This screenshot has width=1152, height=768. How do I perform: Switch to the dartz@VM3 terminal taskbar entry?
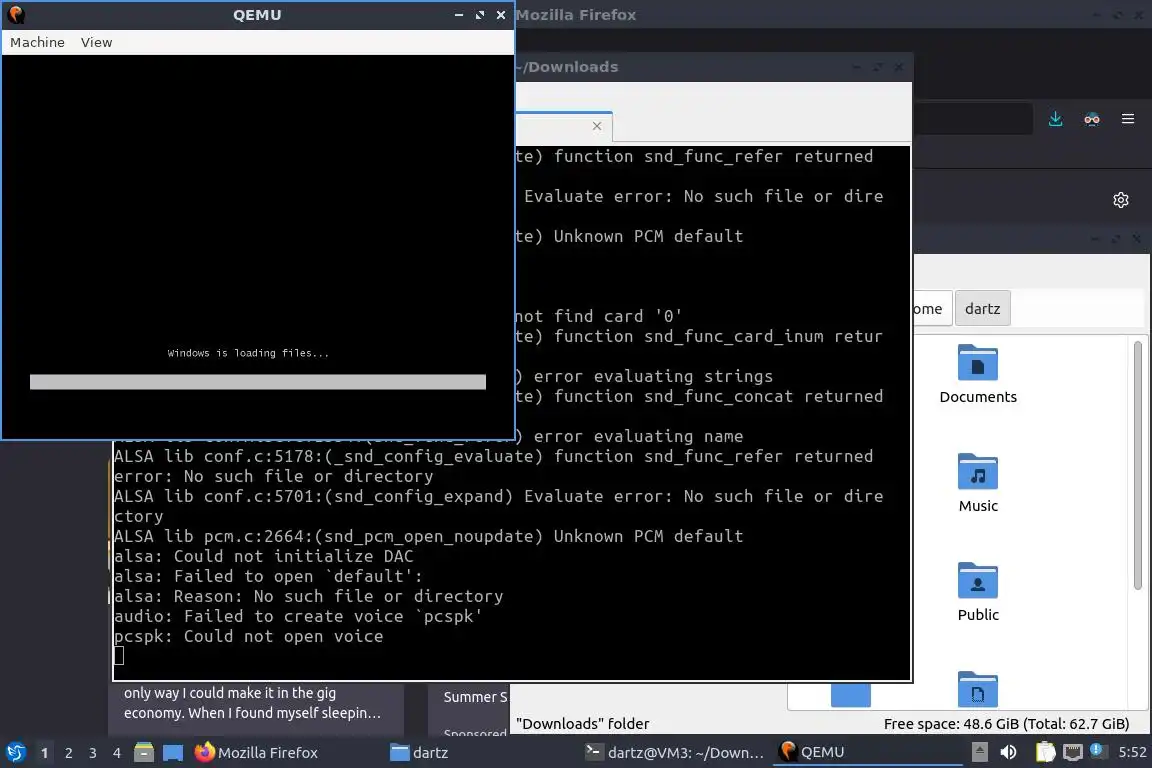point(674,752)
